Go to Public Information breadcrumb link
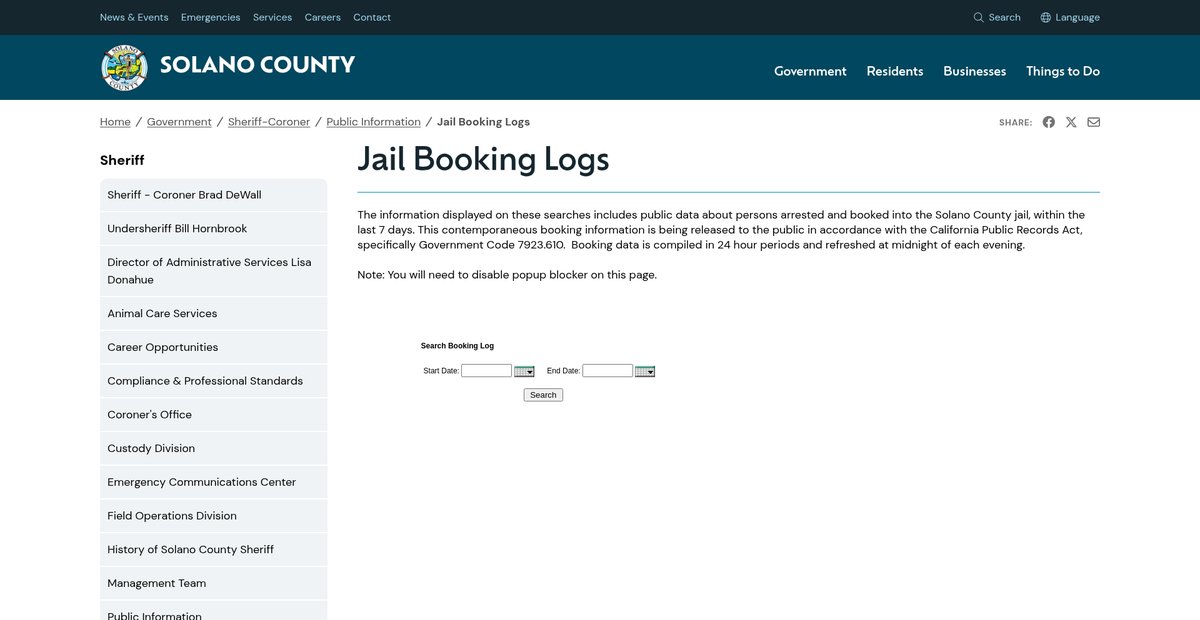1200x620 pixels. [373, 122]
